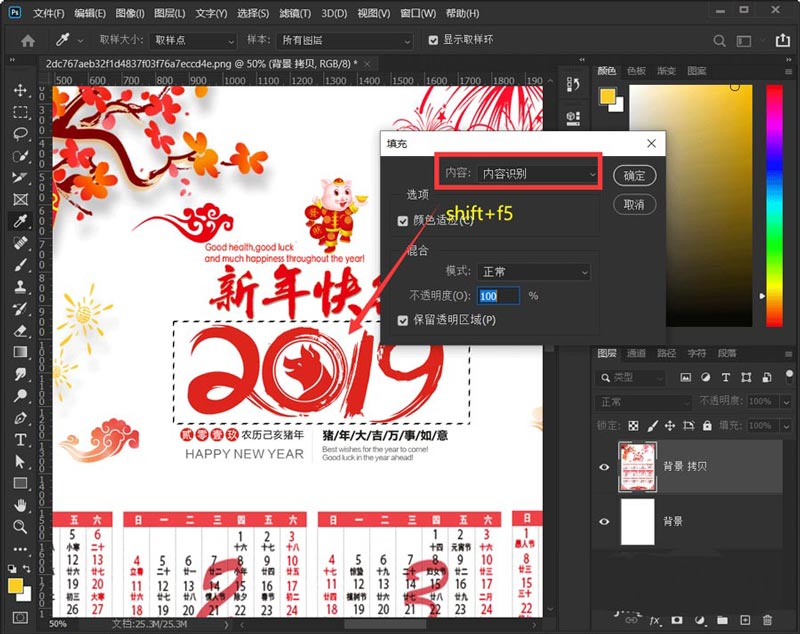Select the Lasso tool

pyautogui.click(x=20, y=134)
